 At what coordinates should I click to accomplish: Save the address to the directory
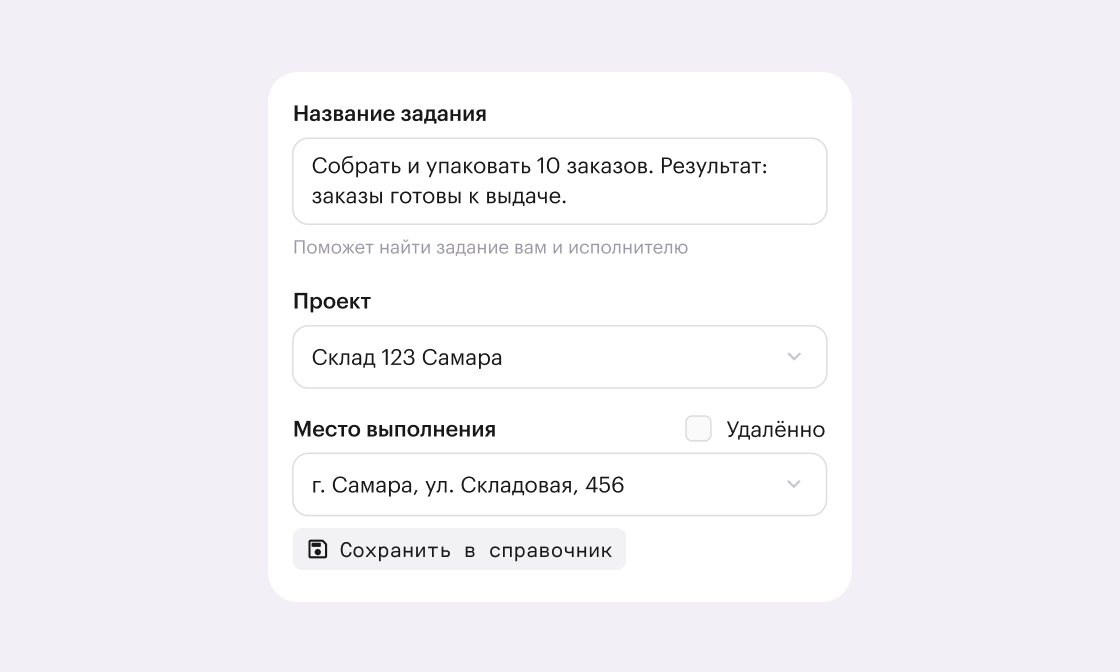point(459,549)
